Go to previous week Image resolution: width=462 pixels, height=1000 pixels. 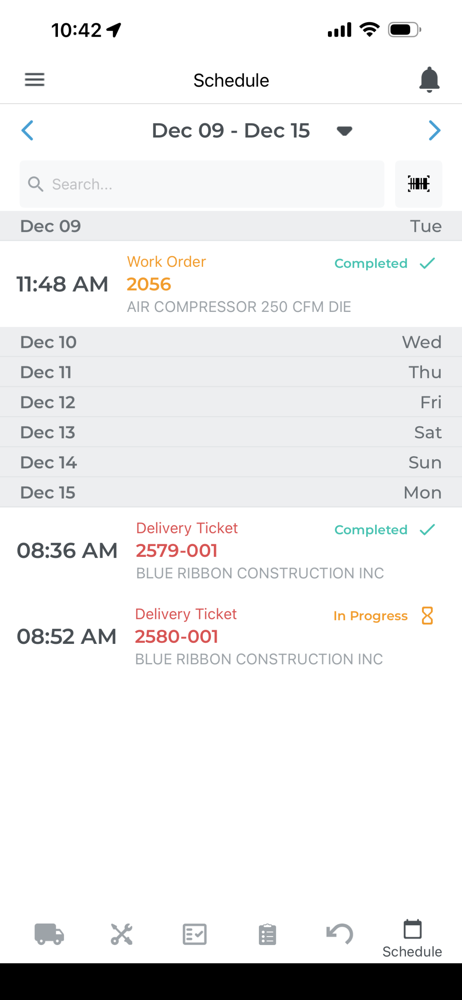27,131
